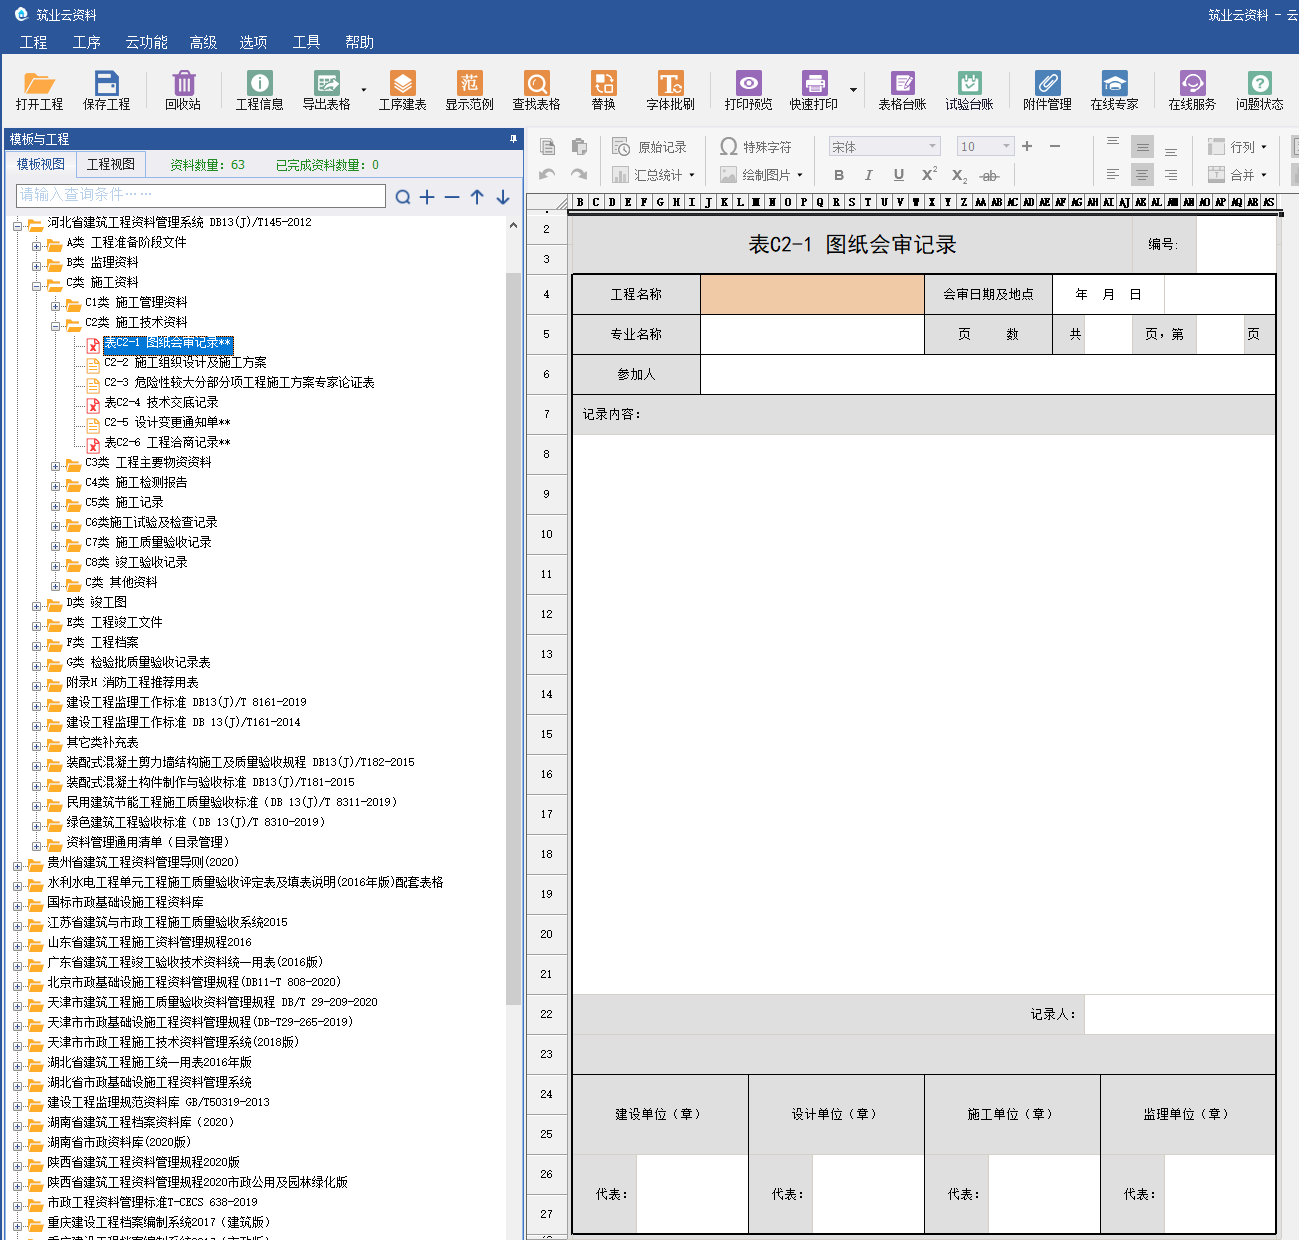Open 打印预览 print preview
The height and width of the screenshot is (1240, 1299).
pyautogui.click(x=748, y=90)
